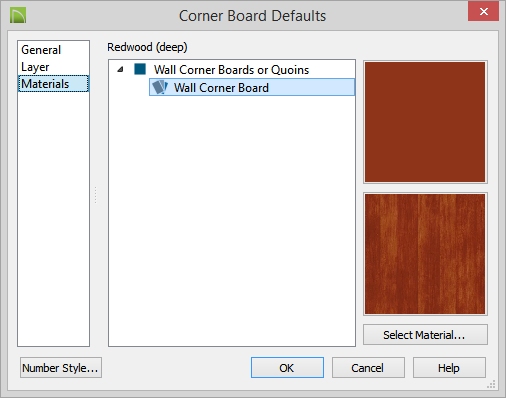Click the blue square icon beside Wall Corner Boards
Viewport: 506px width, 398px height.
pos(140,69)
